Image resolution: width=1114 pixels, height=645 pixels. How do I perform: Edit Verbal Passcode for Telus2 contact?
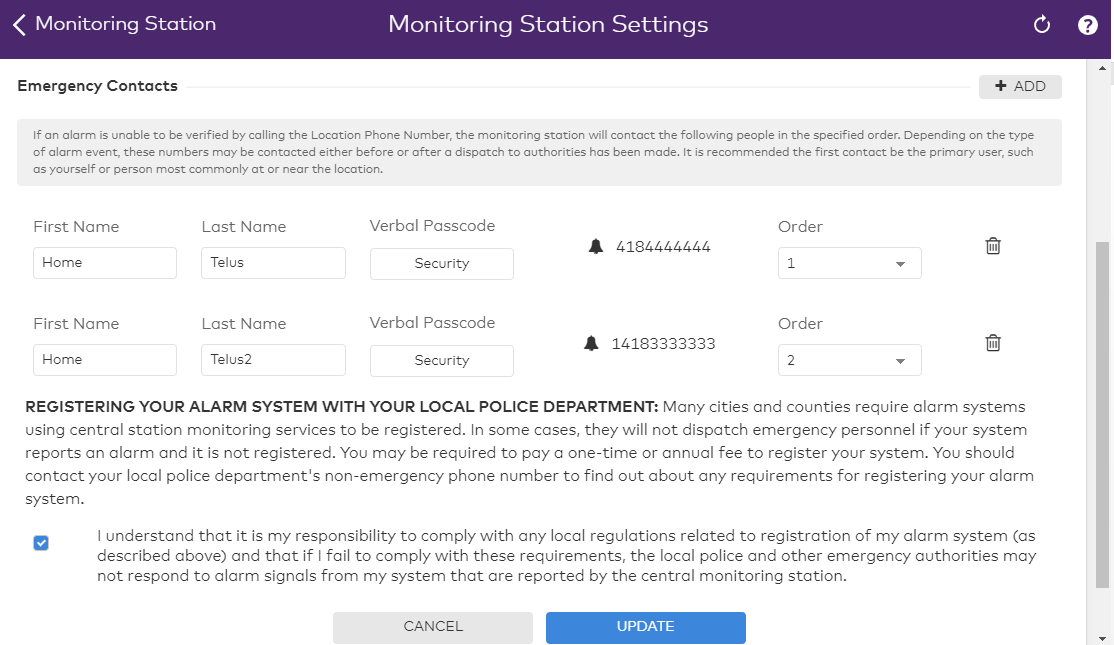click(441, 361)
